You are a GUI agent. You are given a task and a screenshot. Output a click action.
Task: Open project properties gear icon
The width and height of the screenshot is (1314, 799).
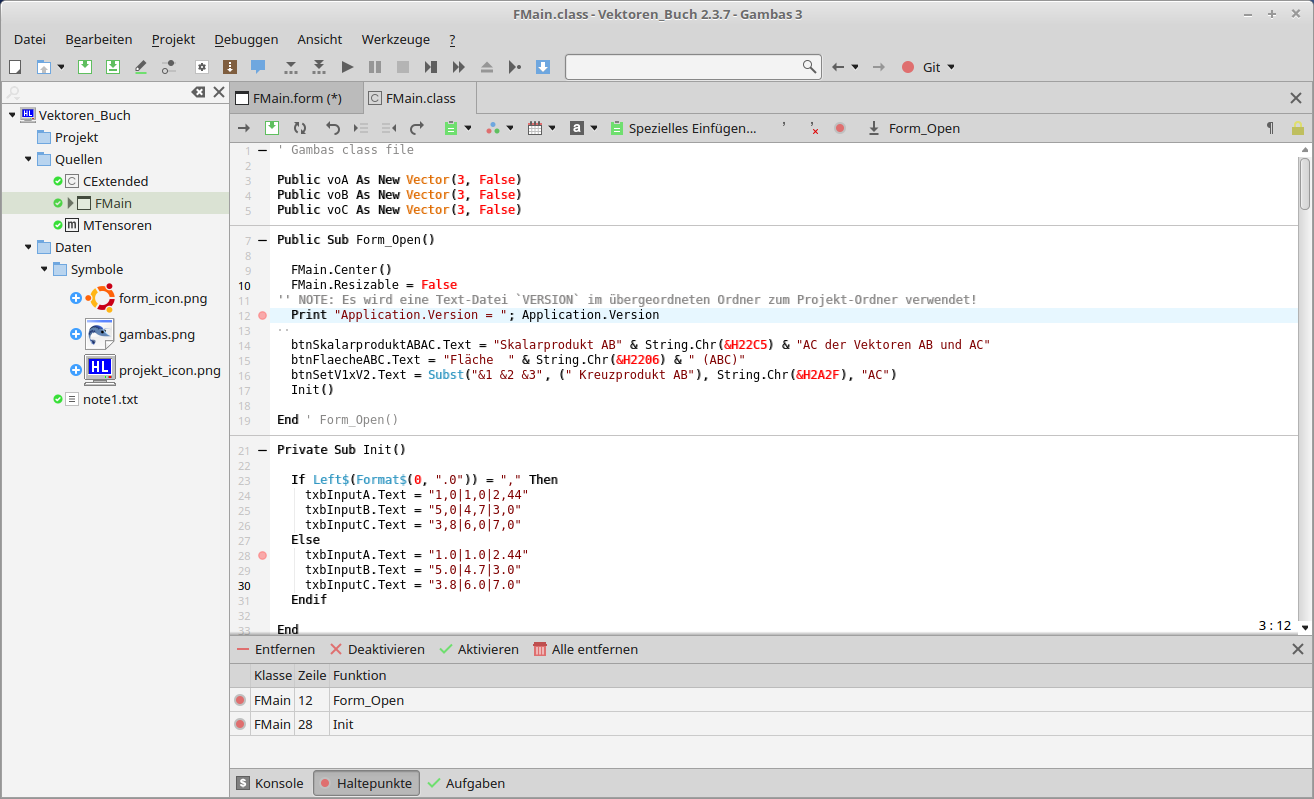click(201, 67)
